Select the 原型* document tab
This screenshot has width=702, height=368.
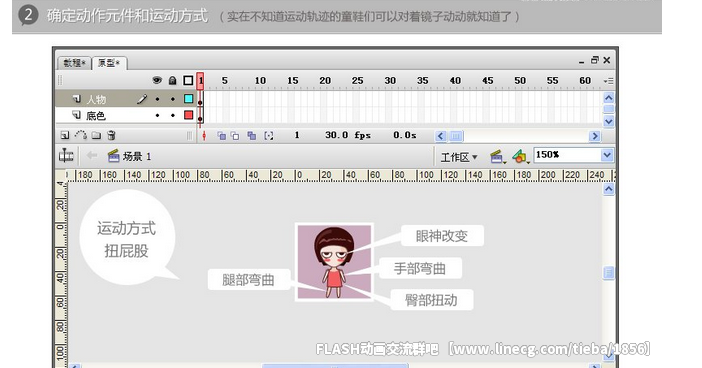(x=109, y=63)
